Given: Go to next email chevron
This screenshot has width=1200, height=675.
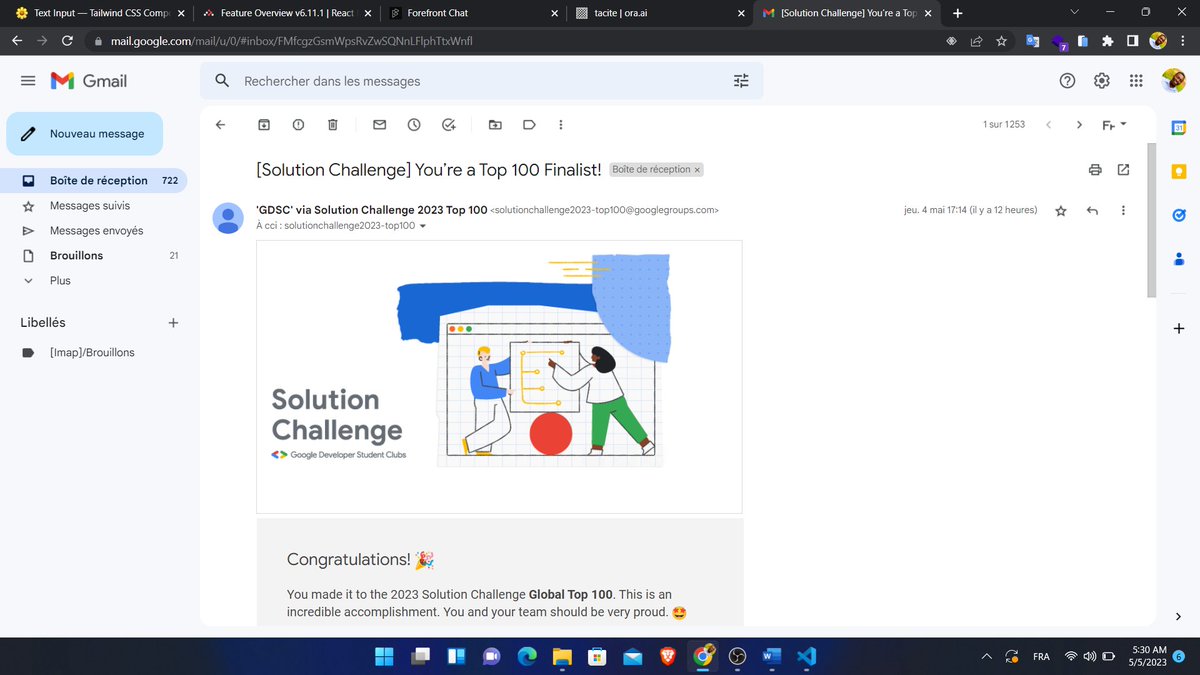Looking at the screenshot, I should [1079, 124].
